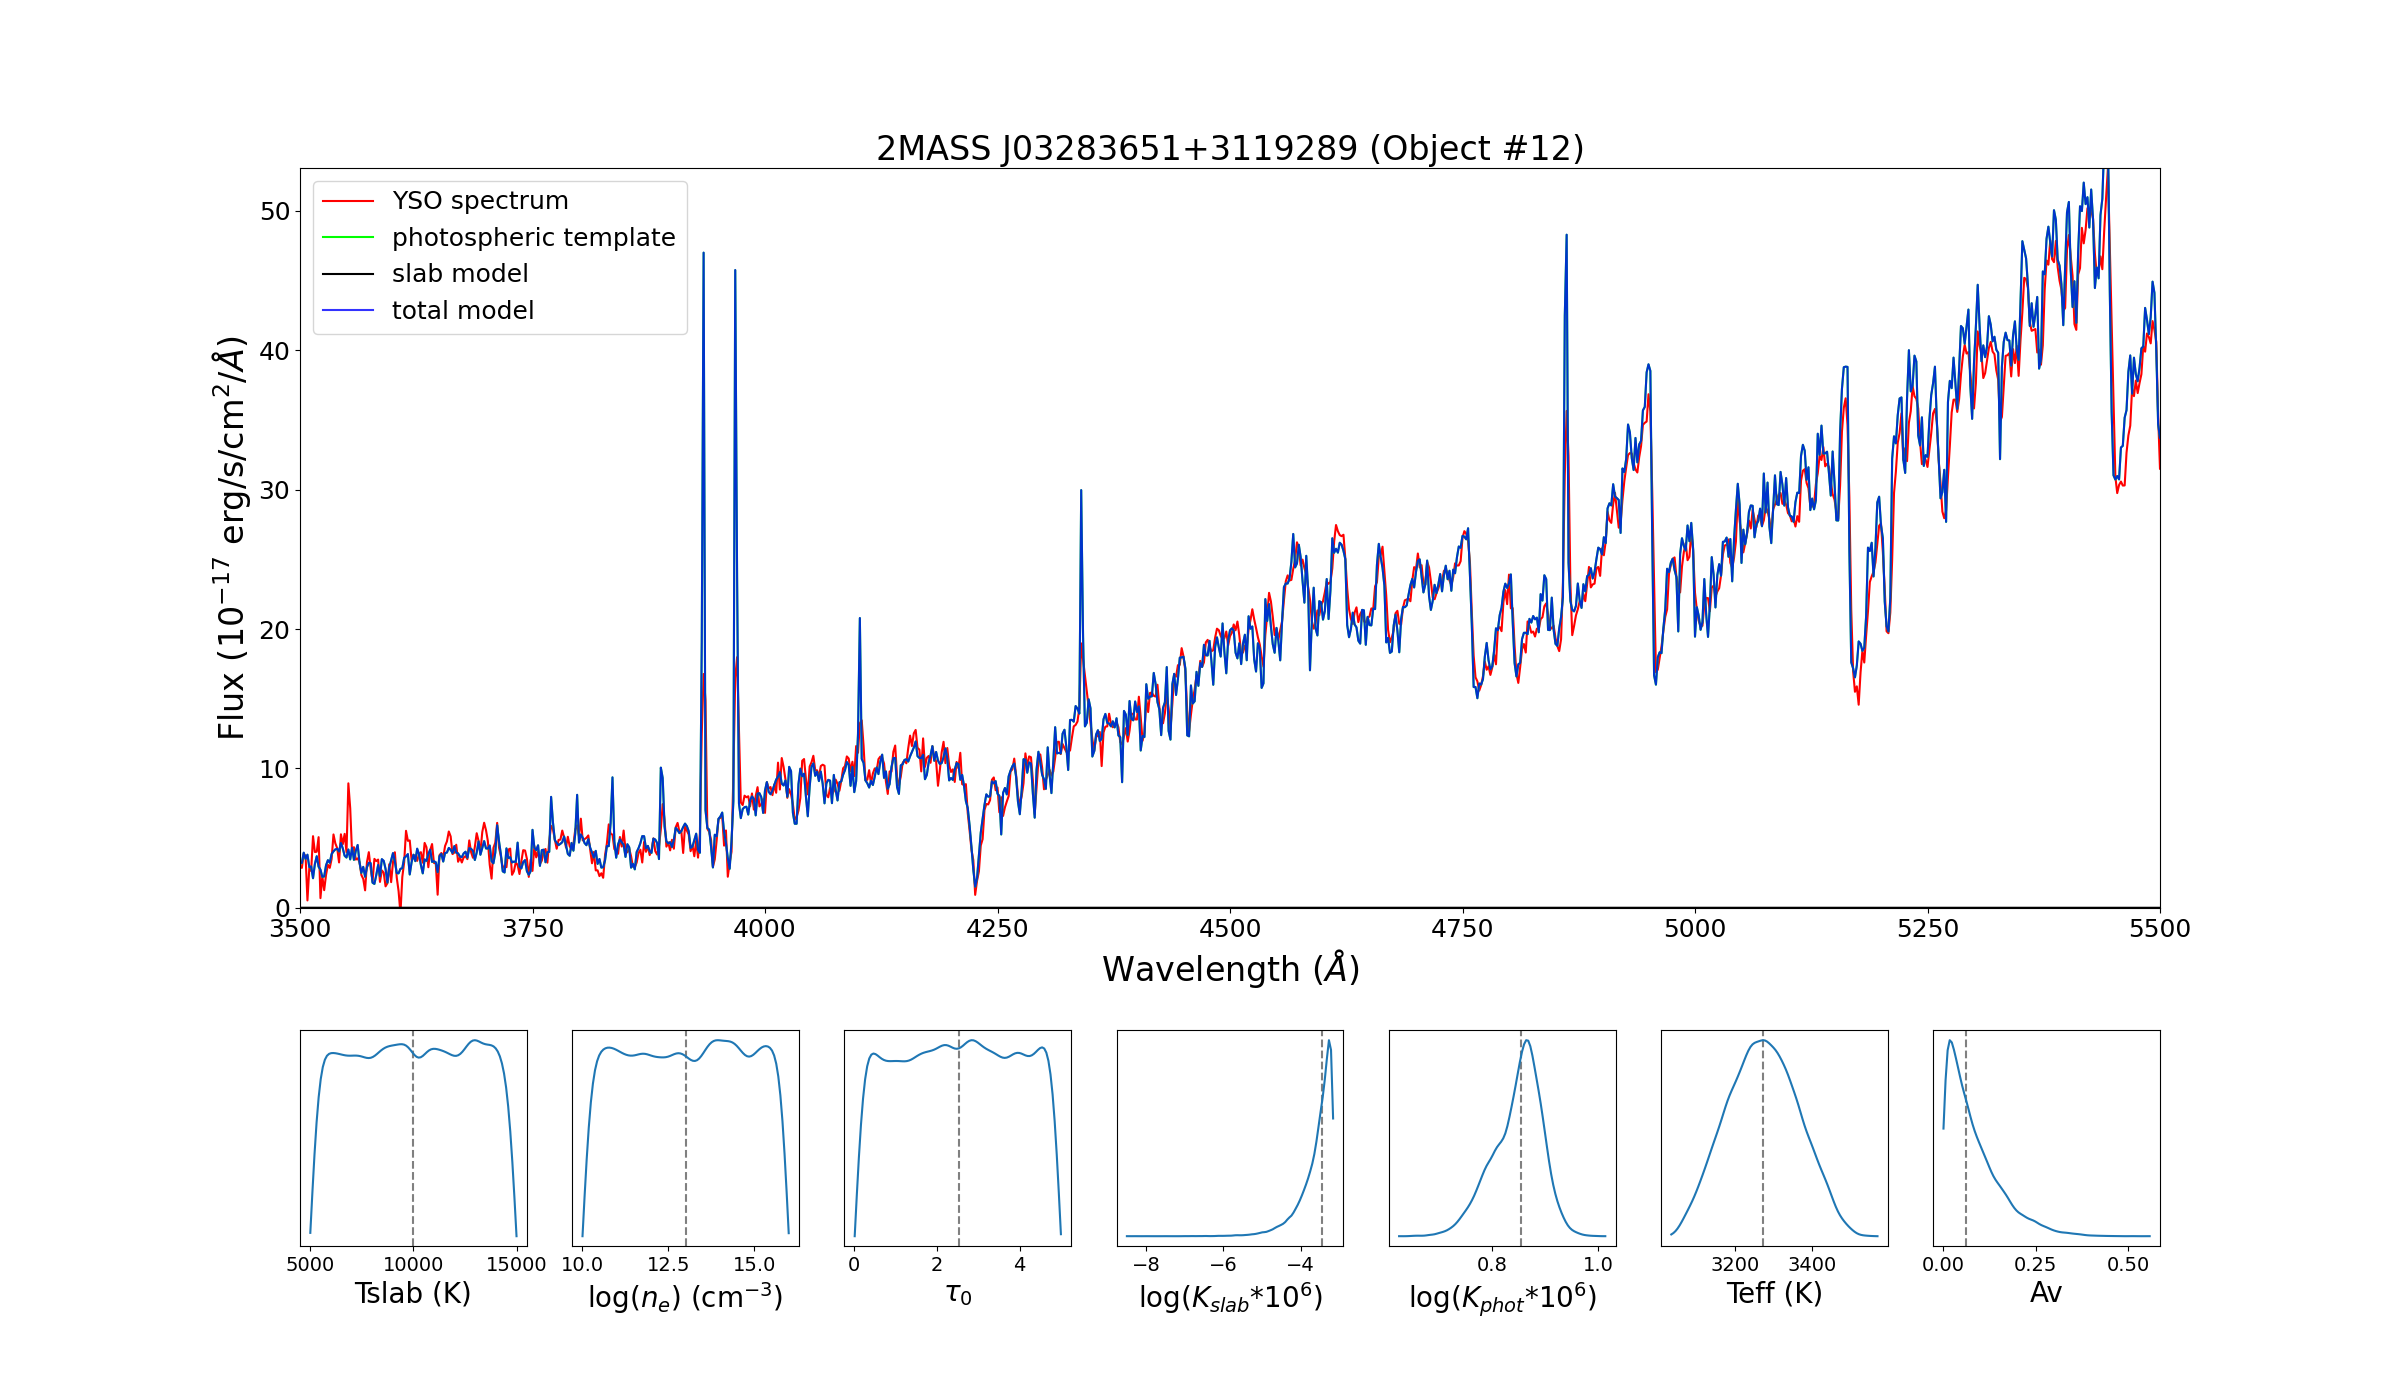The height and width of the screenshot is (1400, 2400).
Task: Click the red YSO spectrum legend line
Action: click(348, 201)
